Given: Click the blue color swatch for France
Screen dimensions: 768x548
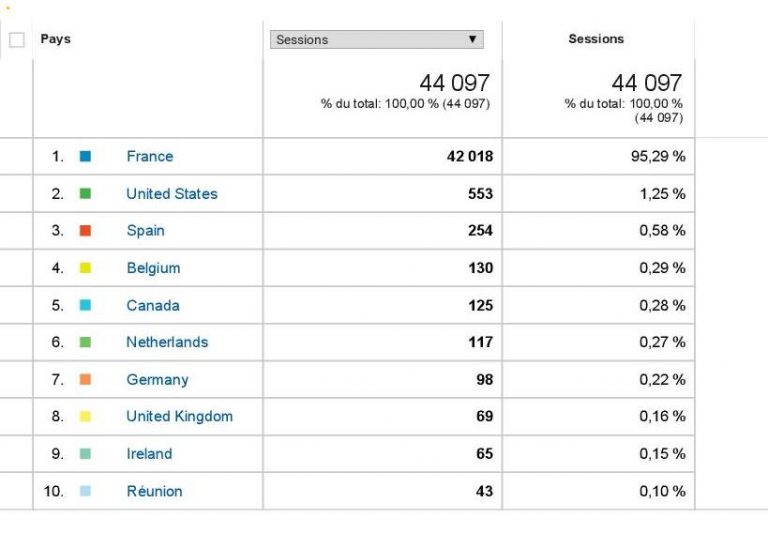Looking at the screenshot, I should (x=85, y=157).
